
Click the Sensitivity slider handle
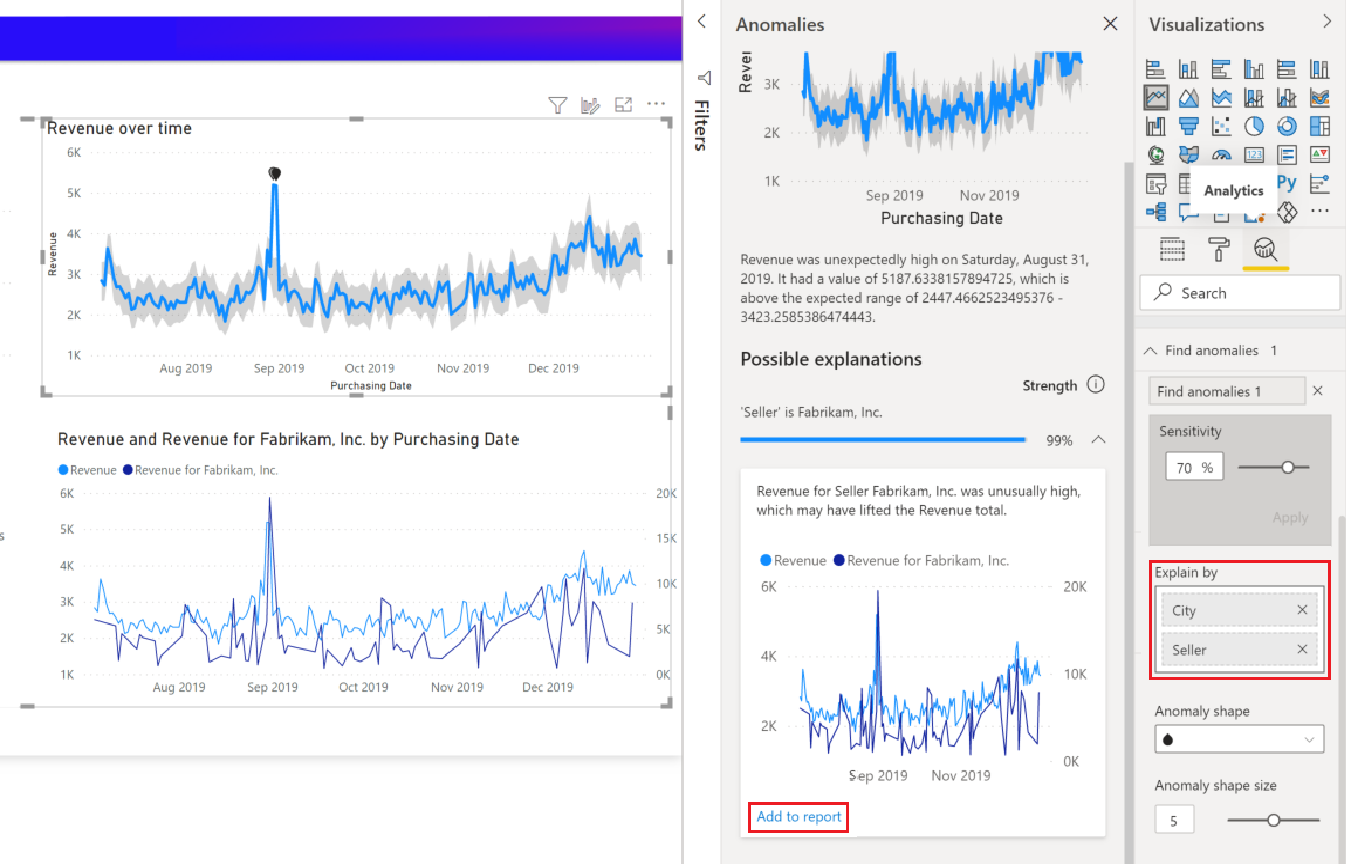(x=1288, y=467)
